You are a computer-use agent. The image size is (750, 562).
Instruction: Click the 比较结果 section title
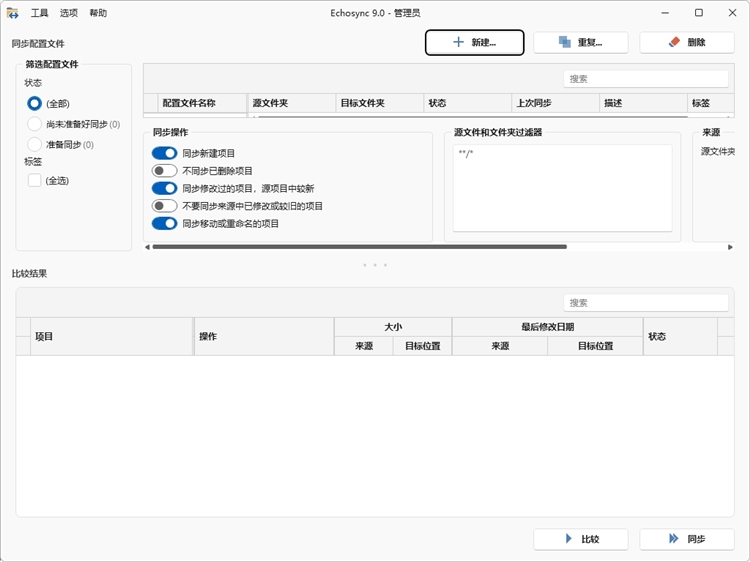coord(30,274)
